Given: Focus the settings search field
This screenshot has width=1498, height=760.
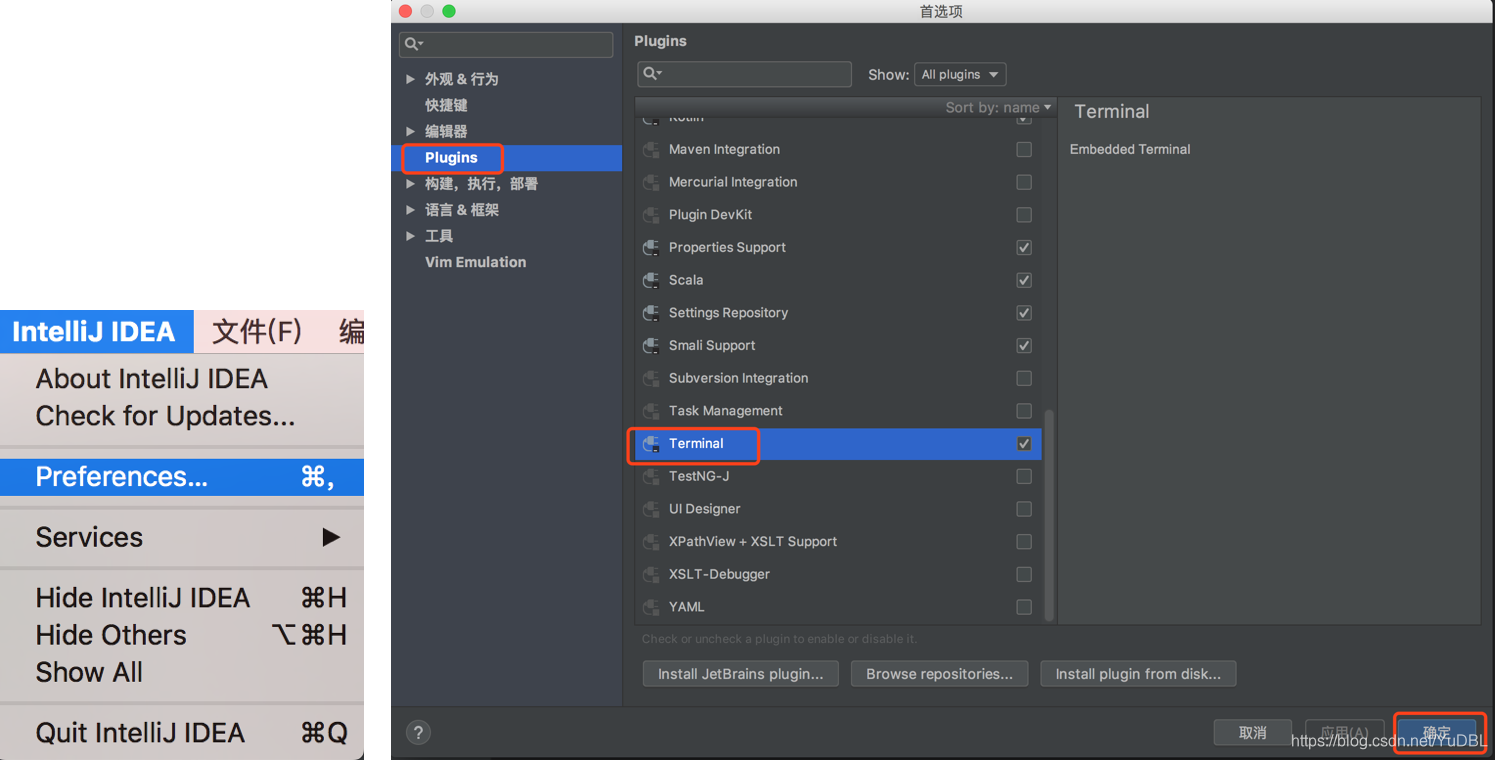Looking at the screenshot, I should (x=506, y=44).
